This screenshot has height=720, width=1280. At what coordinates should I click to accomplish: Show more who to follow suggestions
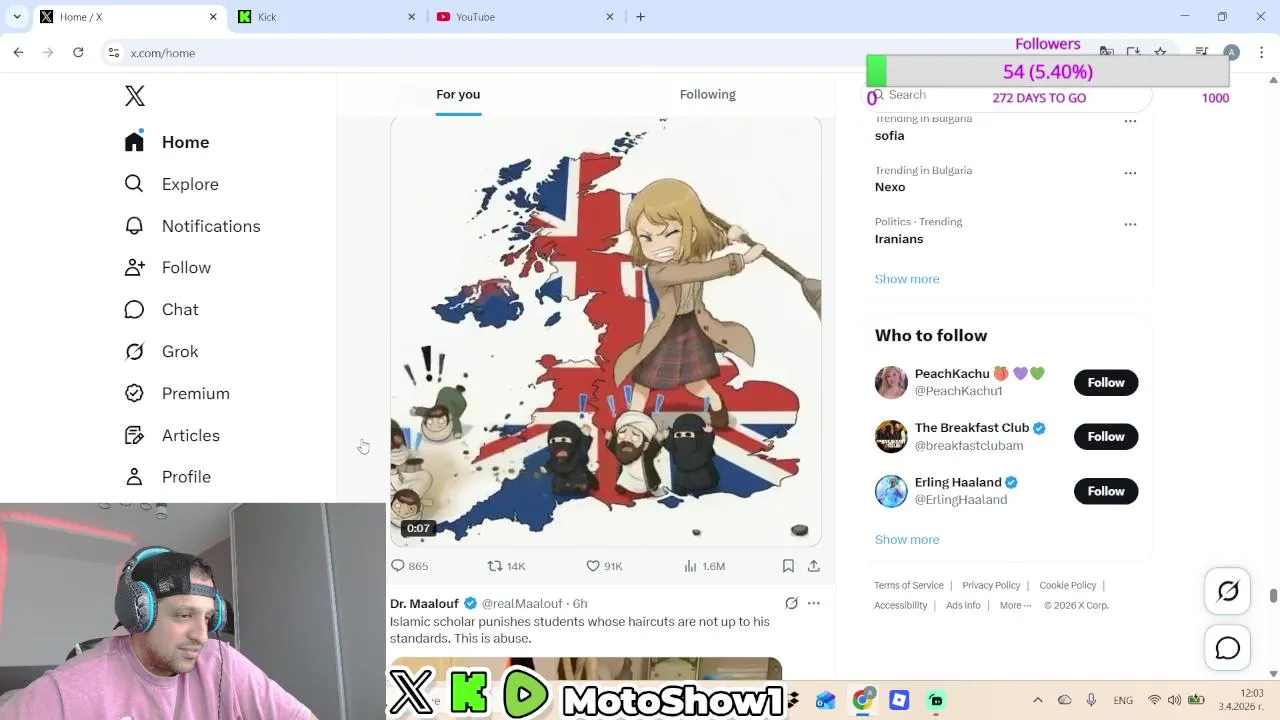[x=907, y=539]
